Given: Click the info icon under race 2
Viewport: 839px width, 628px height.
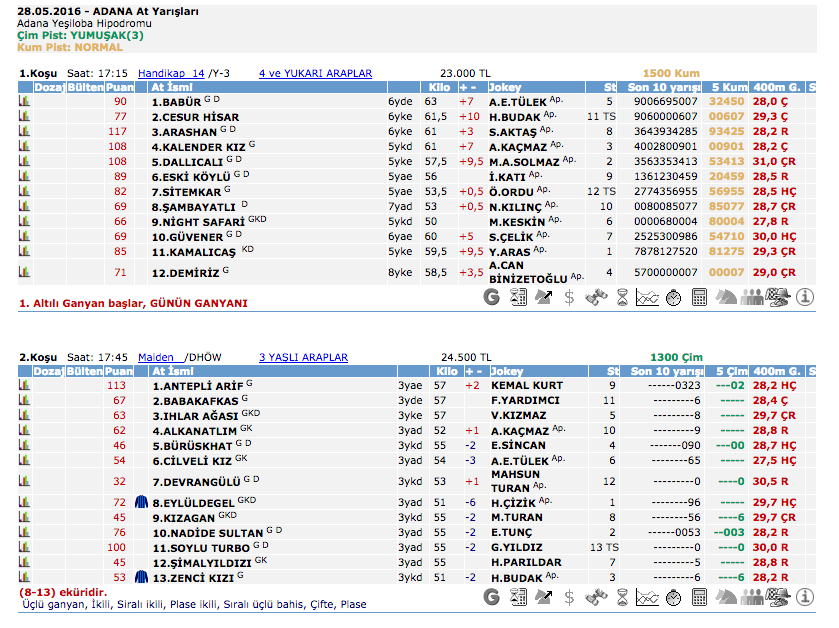Looking at the screenshot, I should (806, 596).
